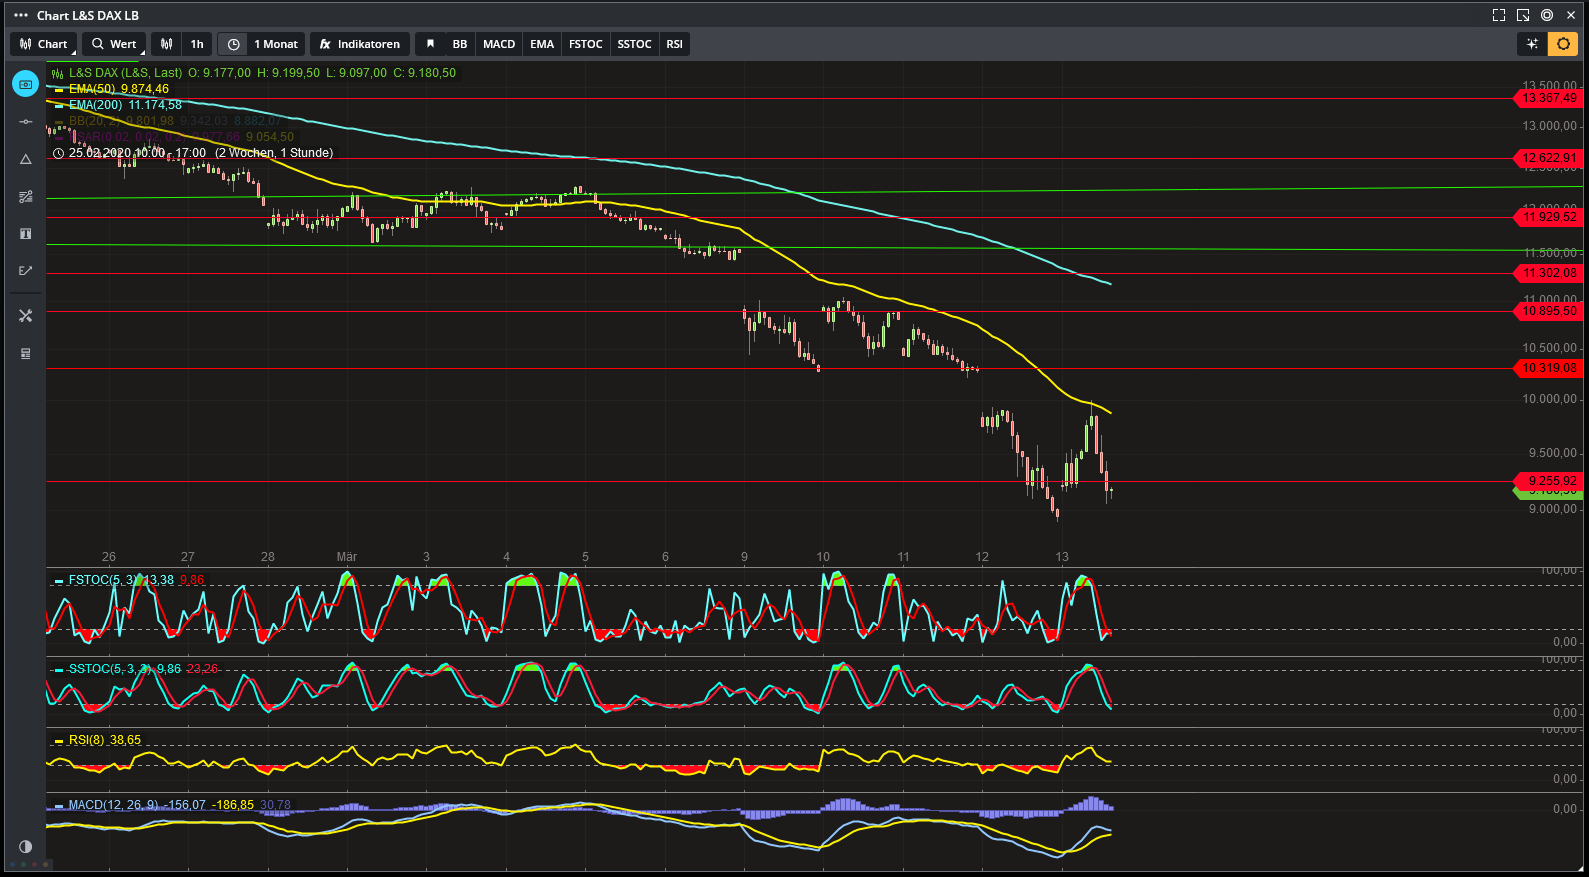Toggle the RSI indicator button

tap(675, 44)
